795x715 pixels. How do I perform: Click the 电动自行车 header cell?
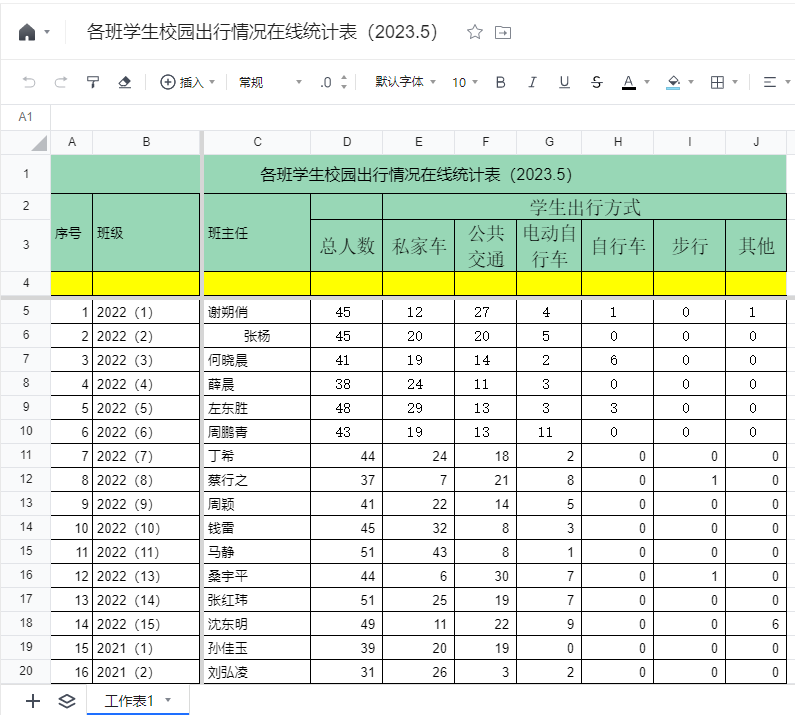point(549,246)
